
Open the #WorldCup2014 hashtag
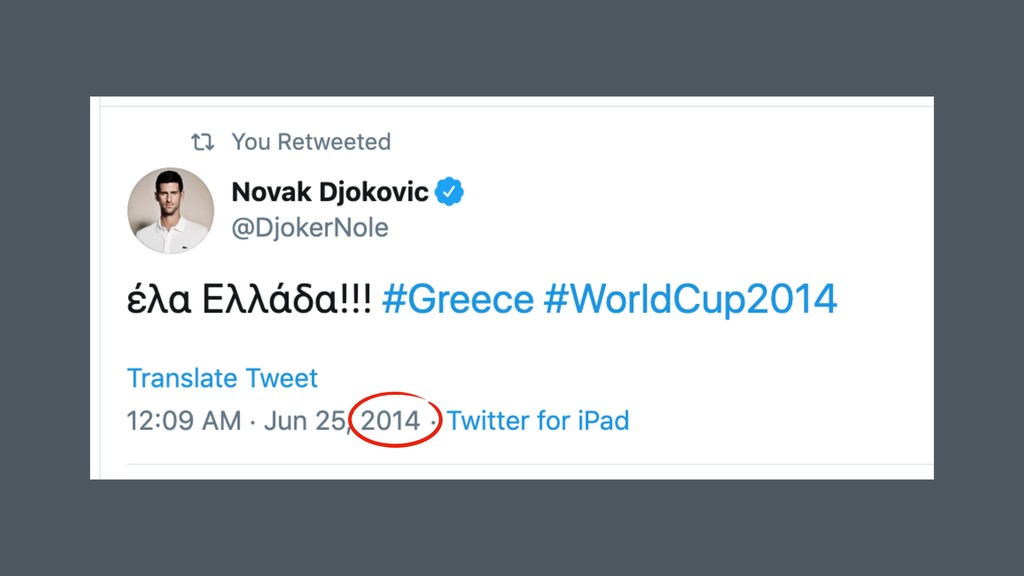(690, 298)
